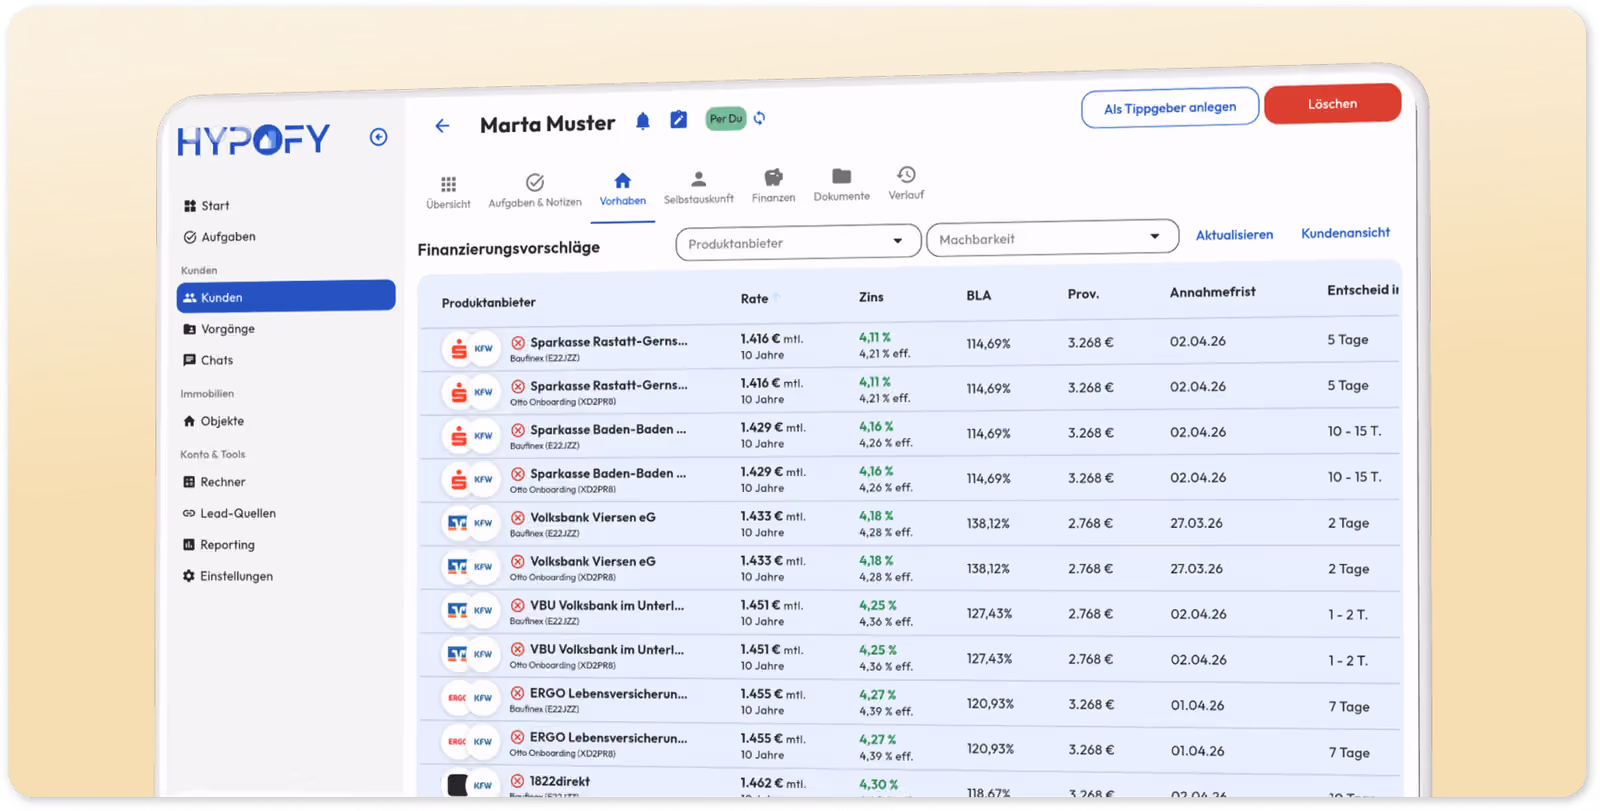The width and height of the screenshot is (1600, 811).
Task: Select the Vorhaben tab
Action: [x=623, y=188]
